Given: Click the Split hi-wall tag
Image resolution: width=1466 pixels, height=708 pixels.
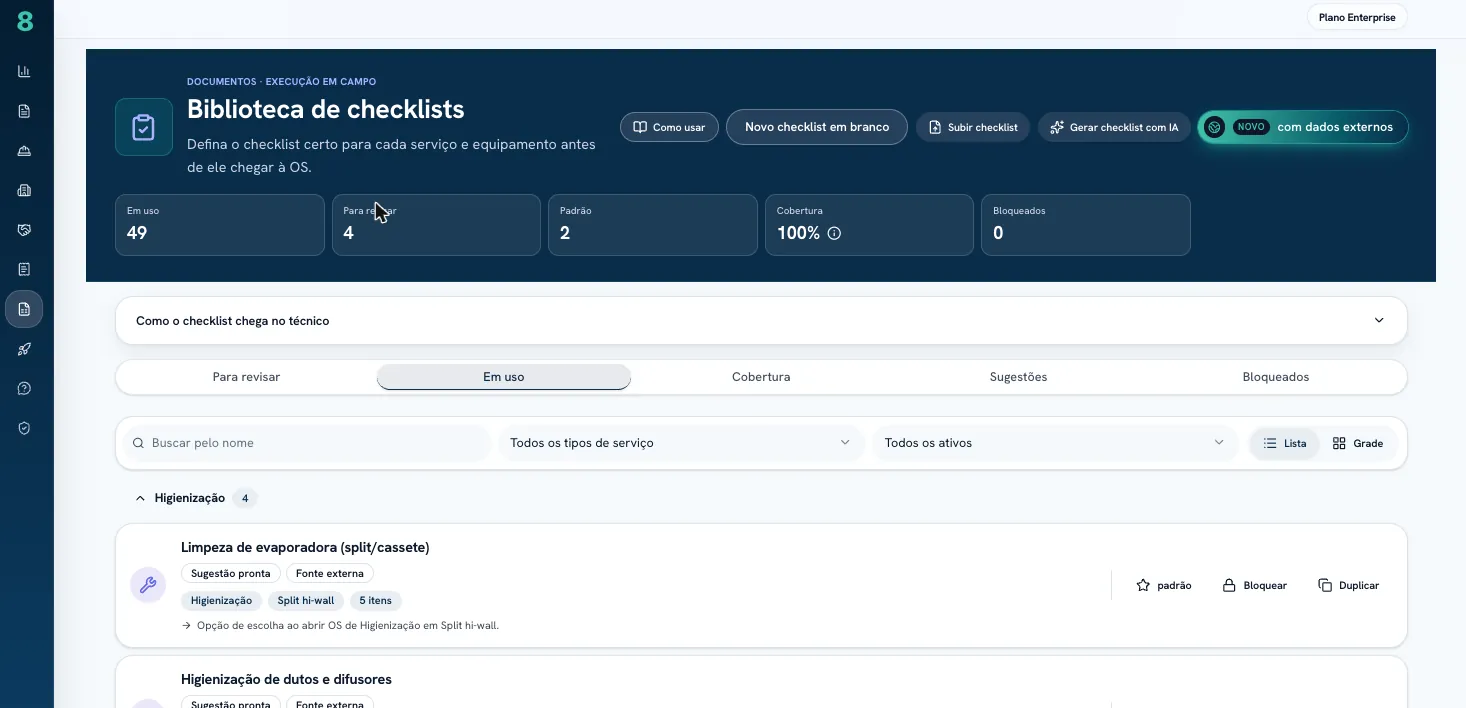Looking at the screenshot, I should (x=306, y=601).
